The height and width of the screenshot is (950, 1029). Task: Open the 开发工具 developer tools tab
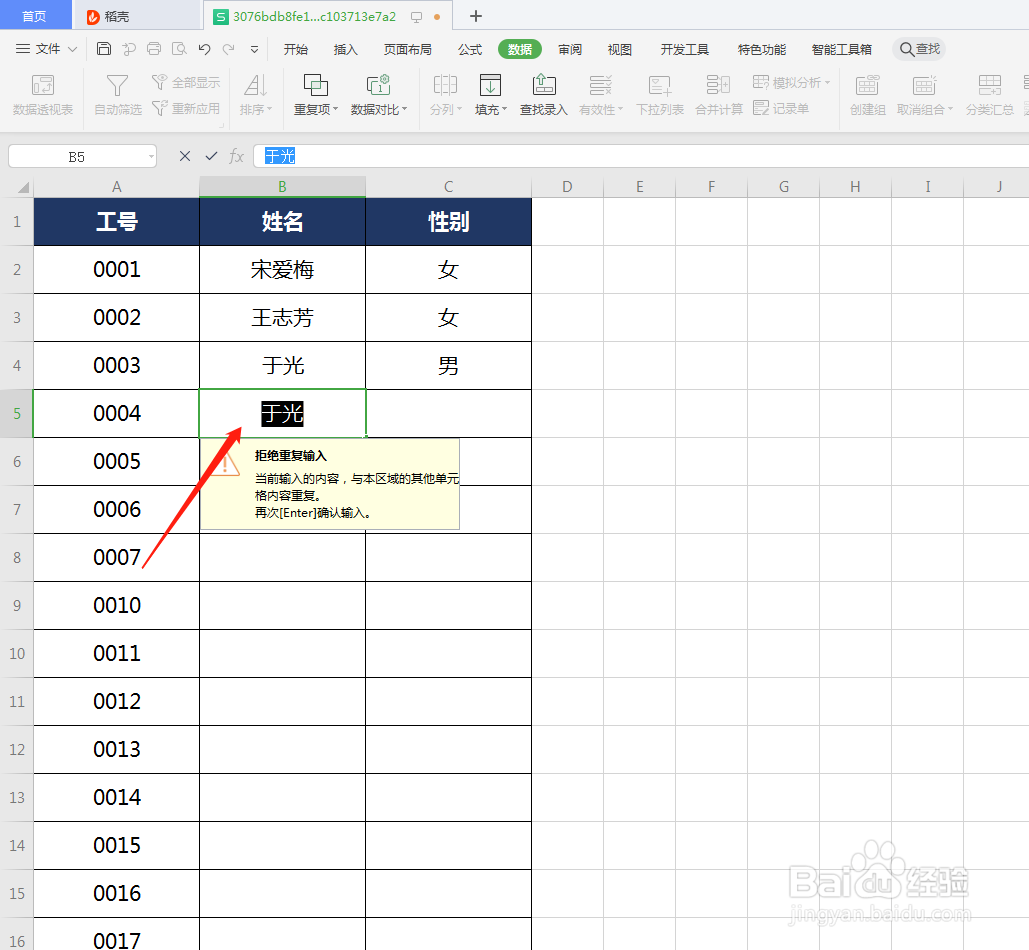pos(684,49)
